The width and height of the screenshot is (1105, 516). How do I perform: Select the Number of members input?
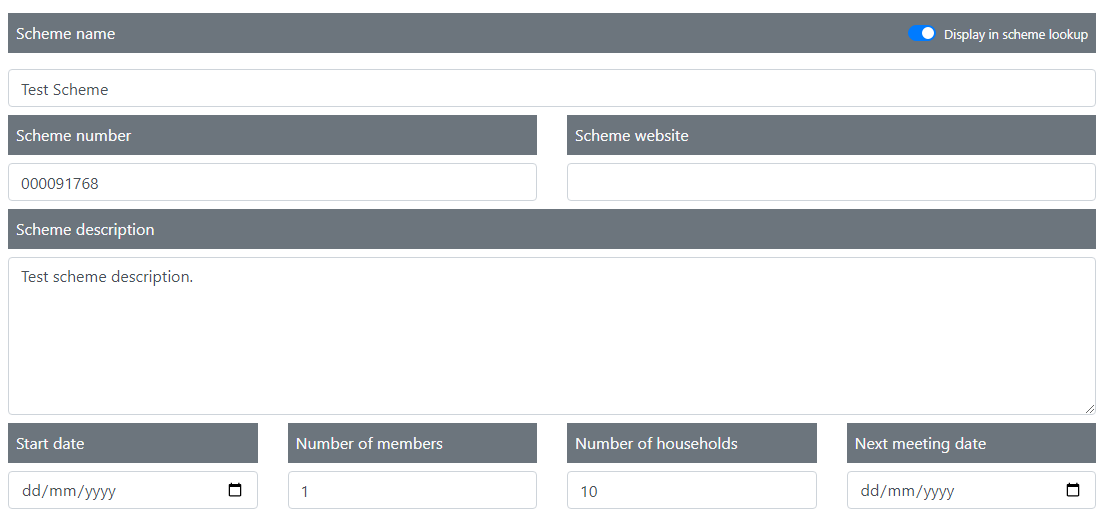pyautogui.click(x=412, y=491)
